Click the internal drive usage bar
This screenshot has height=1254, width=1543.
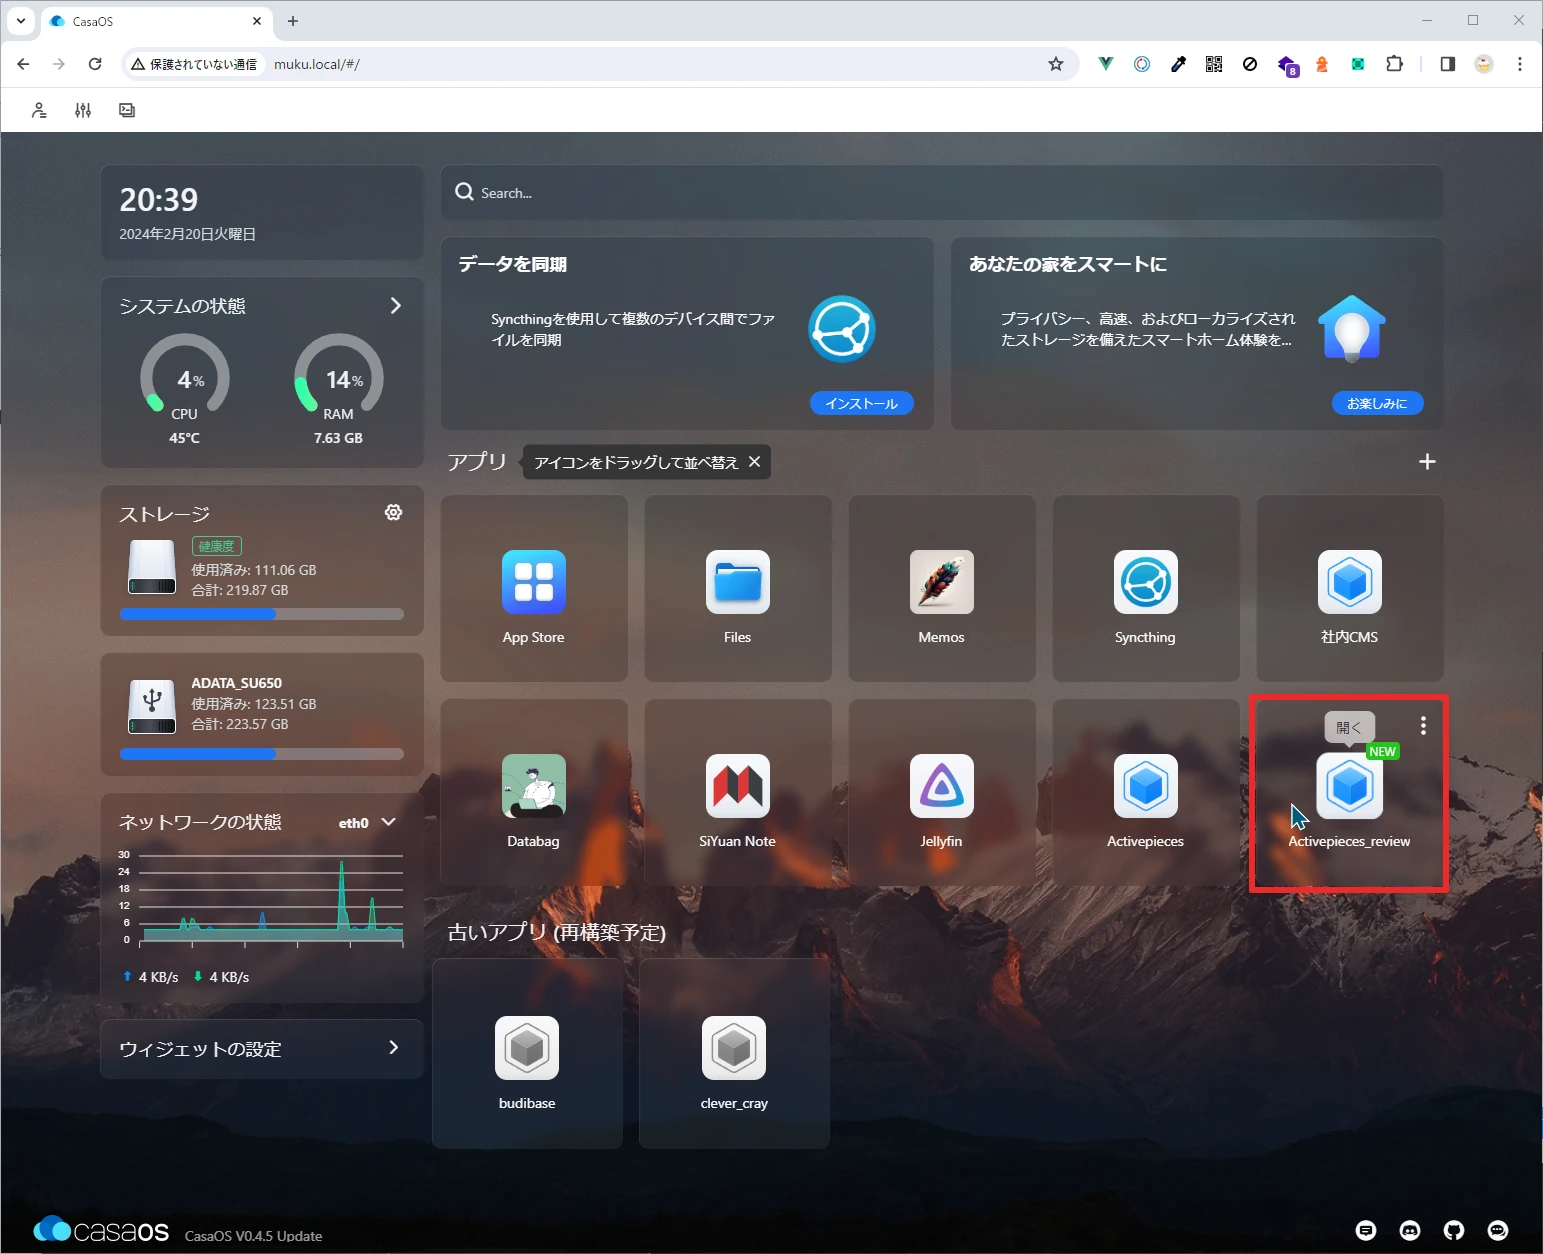coord(262,614)
